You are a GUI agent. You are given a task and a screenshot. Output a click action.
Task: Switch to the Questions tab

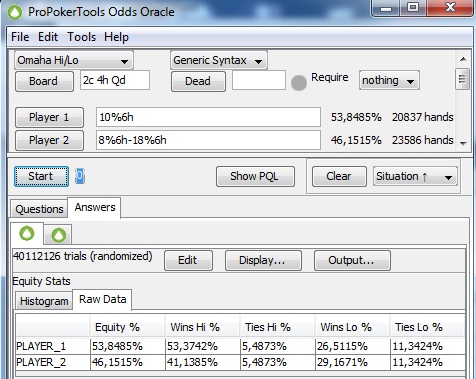click(x=39, y=209)
